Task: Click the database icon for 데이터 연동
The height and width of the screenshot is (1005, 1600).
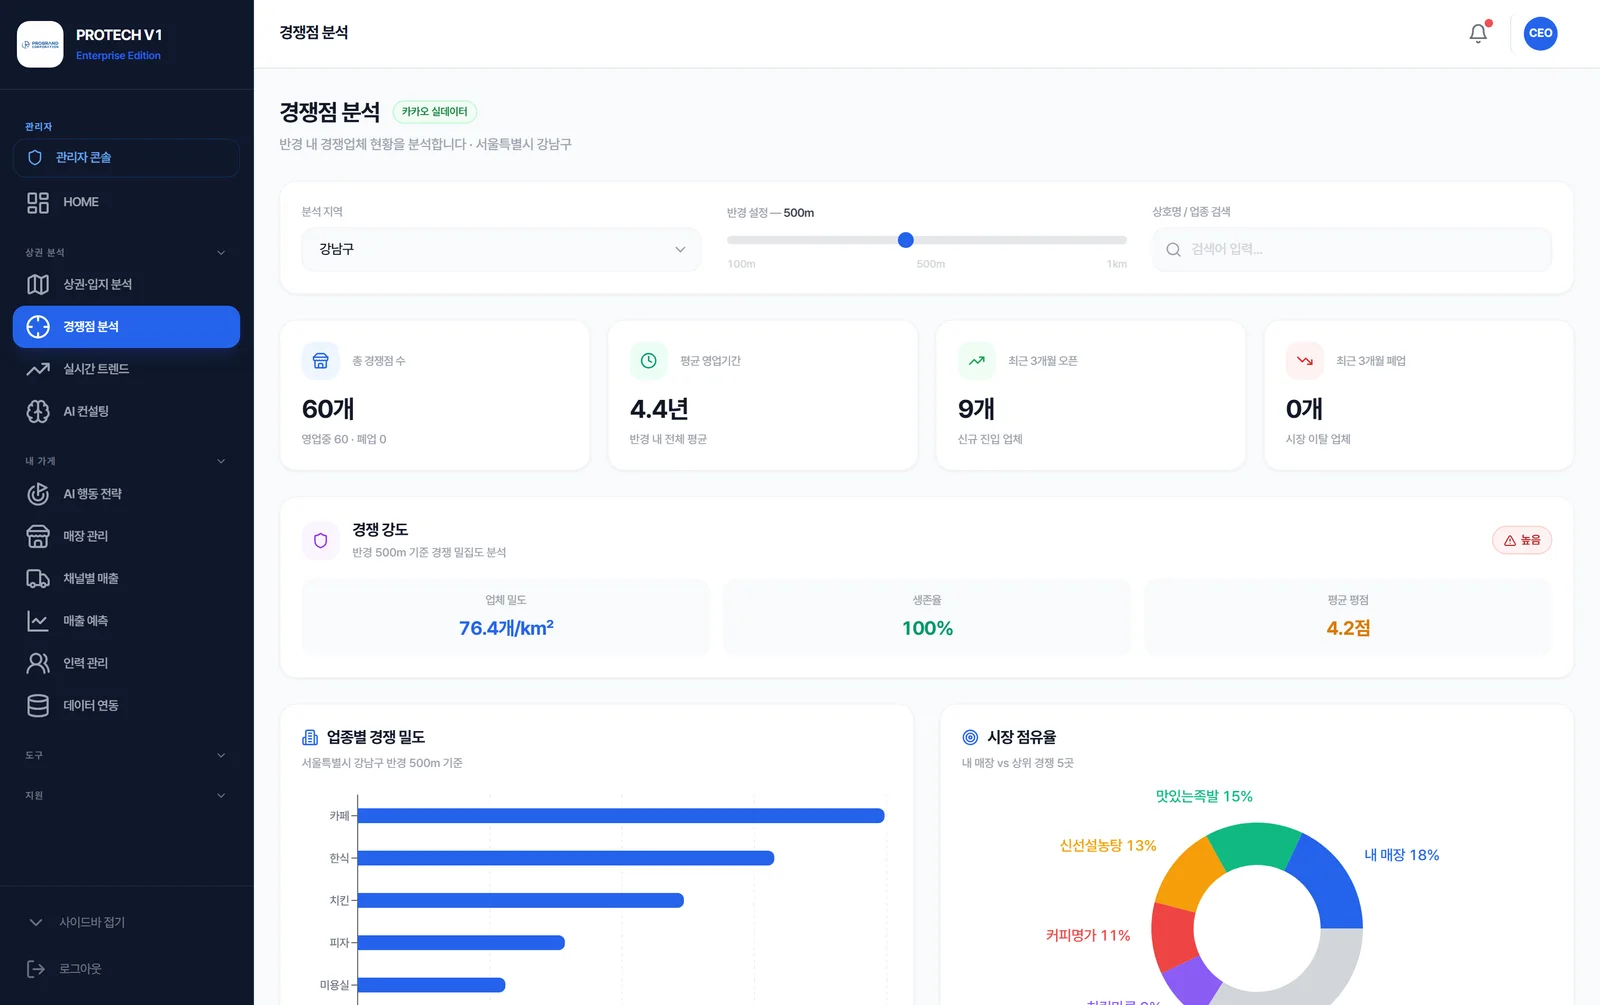Action: 38,706
